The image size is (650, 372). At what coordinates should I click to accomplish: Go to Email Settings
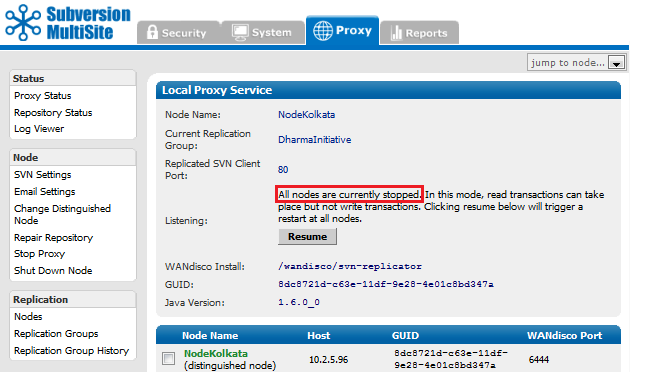coord(44,192)
